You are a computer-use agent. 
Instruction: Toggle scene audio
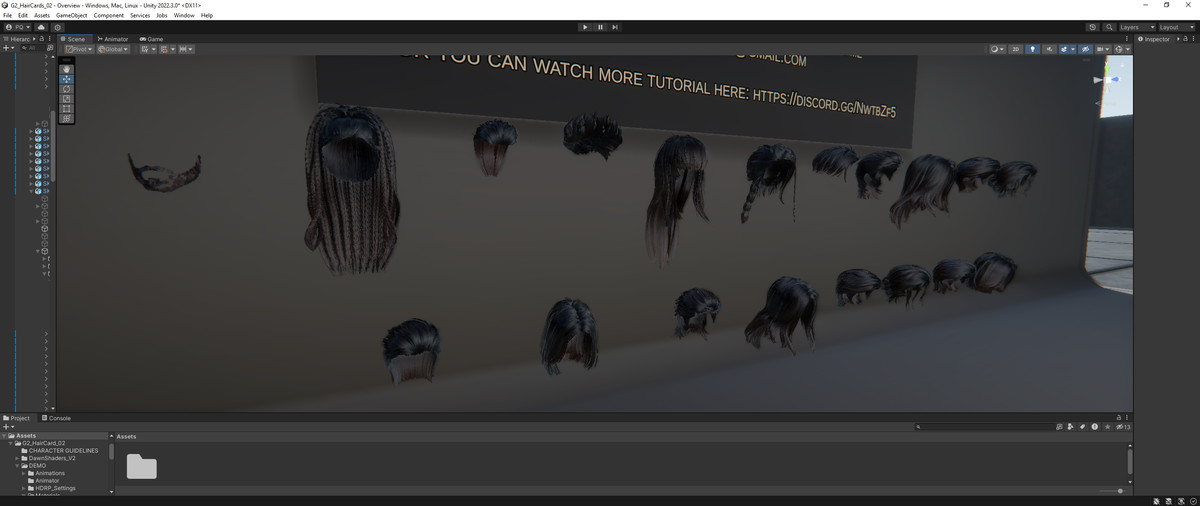1049,49
